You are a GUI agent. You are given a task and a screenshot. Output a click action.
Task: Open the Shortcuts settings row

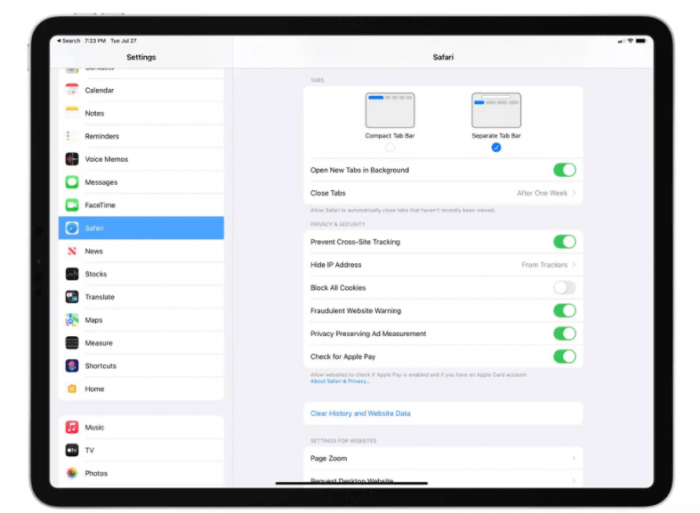pos(141,366)
